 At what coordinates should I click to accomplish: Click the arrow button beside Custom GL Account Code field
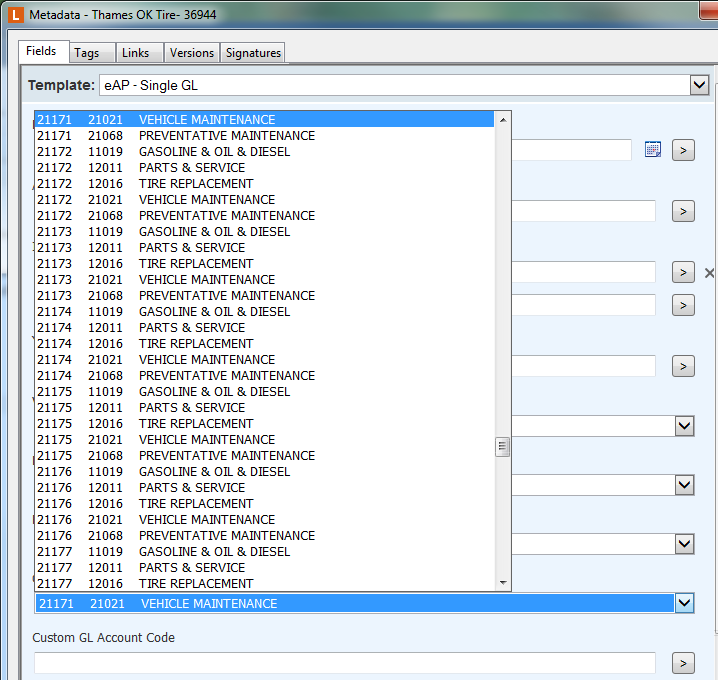point(683,663)
